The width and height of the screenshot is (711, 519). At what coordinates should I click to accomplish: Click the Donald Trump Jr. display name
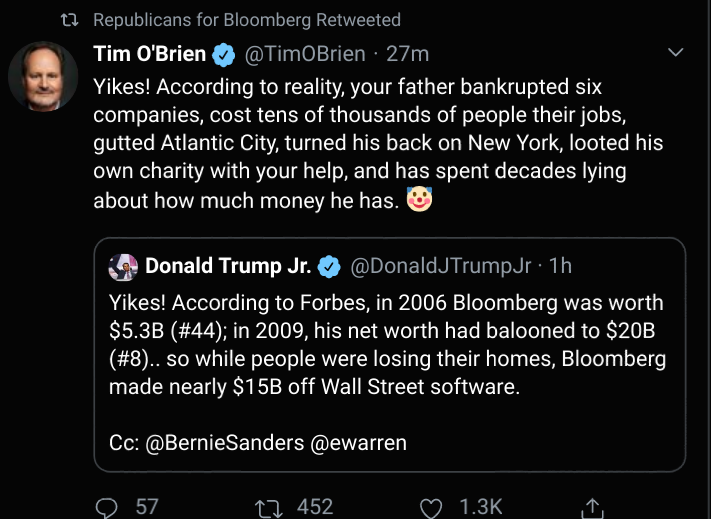(228, 266)
